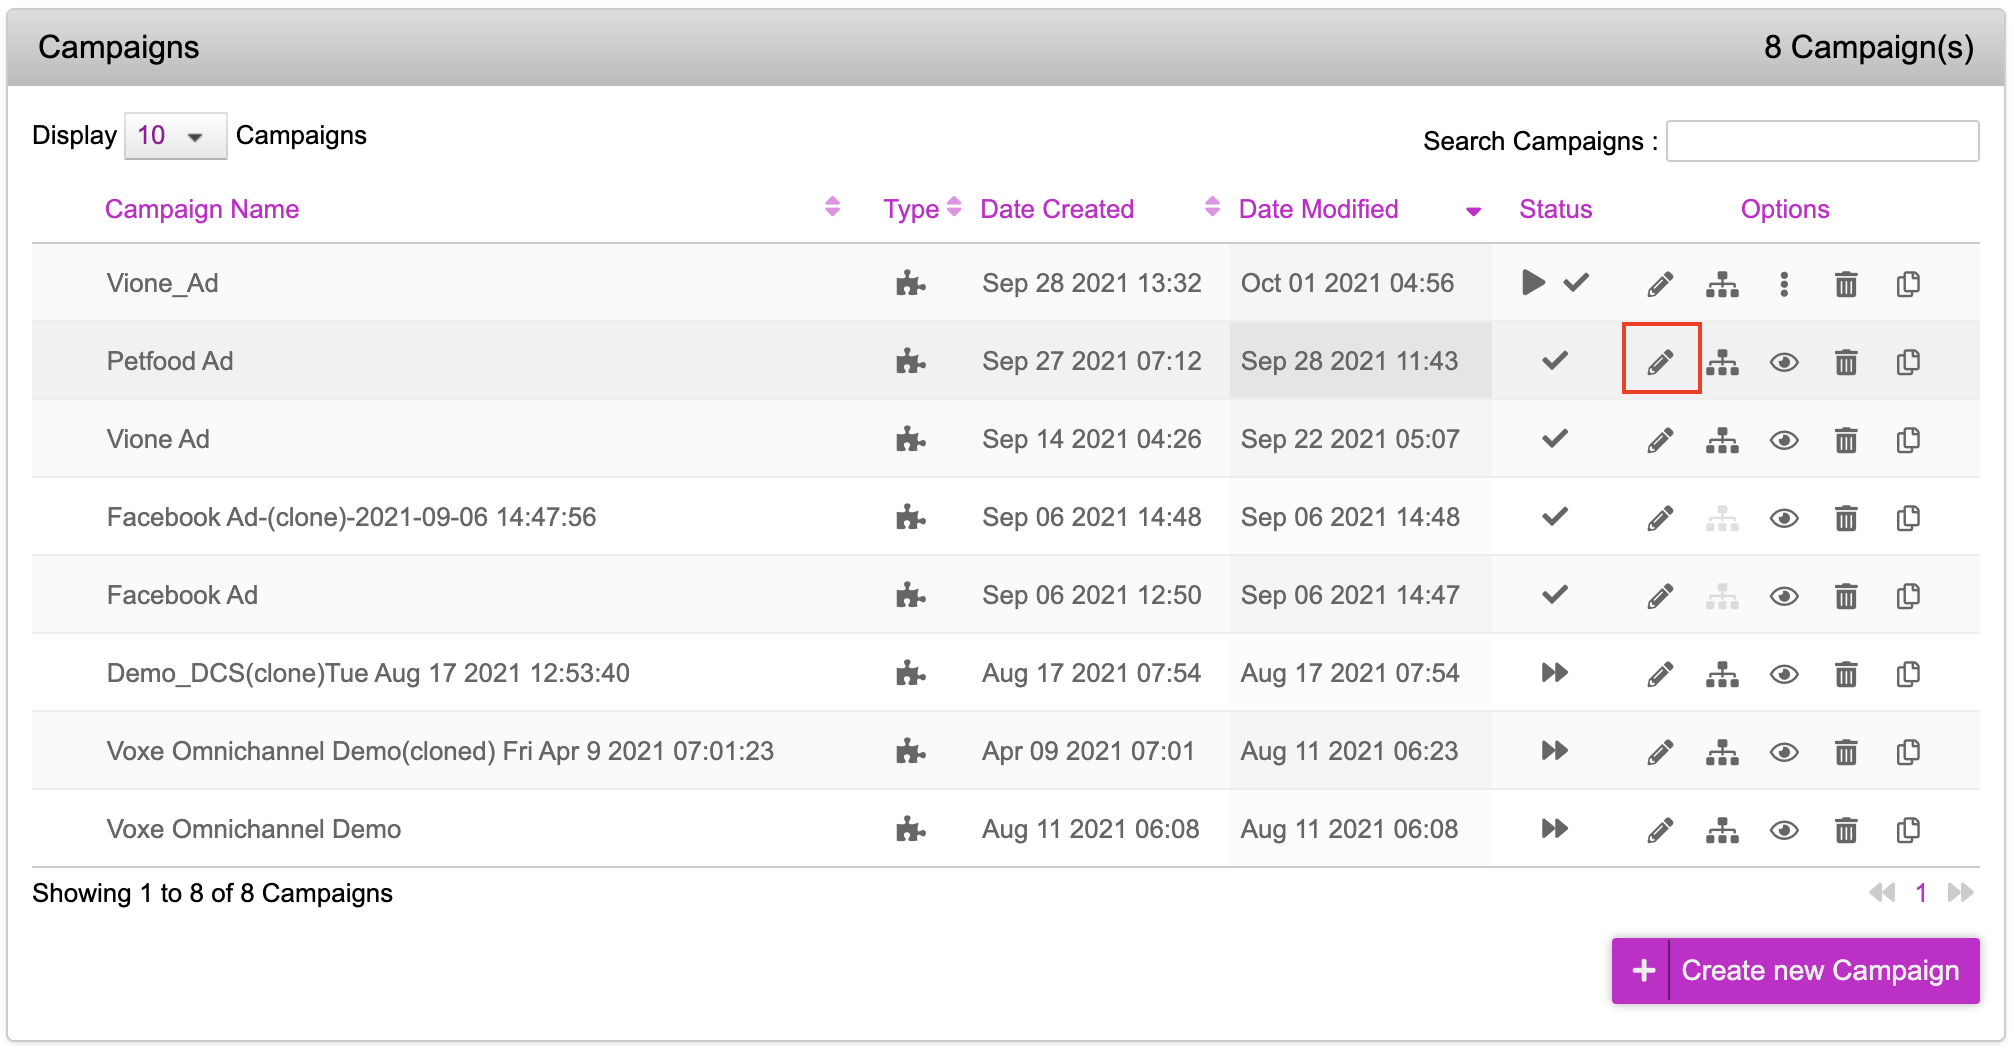Preview Facebook Ad via the eye icon
The height and width of the screenshot is (1050, 2014).
point(1784,596)
